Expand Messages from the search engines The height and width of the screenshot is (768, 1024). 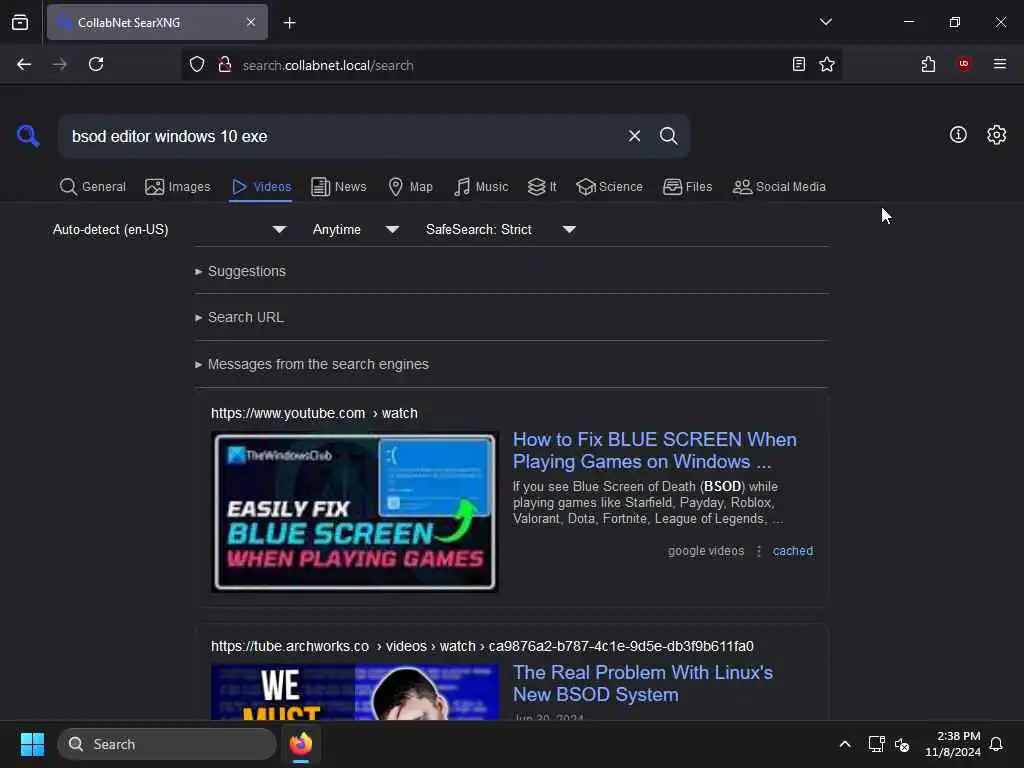pyautogui.click(x=312, y=364)
